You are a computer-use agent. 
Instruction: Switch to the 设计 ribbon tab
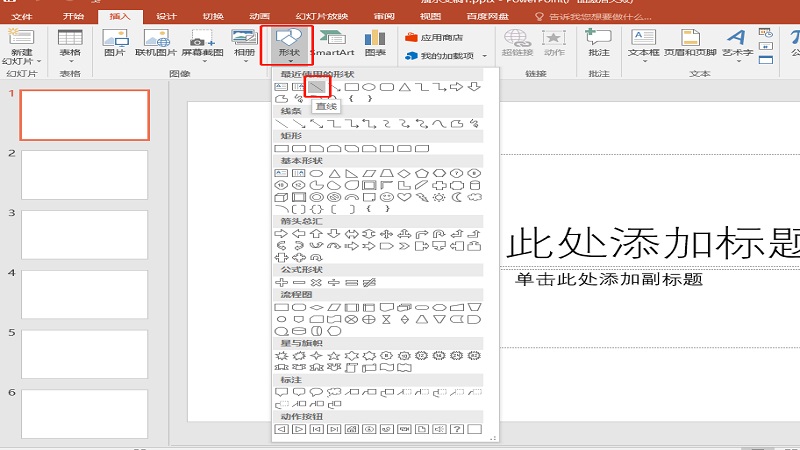(x=166, y=17)
